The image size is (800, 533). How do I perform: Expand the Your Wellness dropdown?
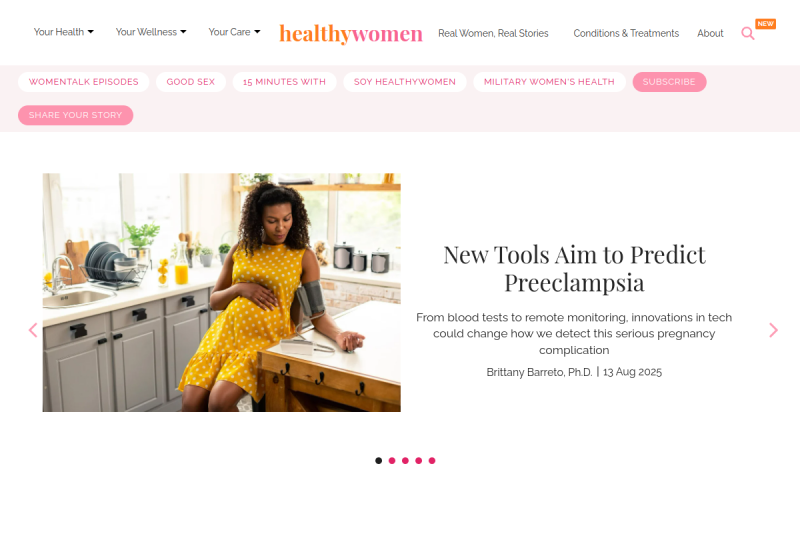[151, 32]
